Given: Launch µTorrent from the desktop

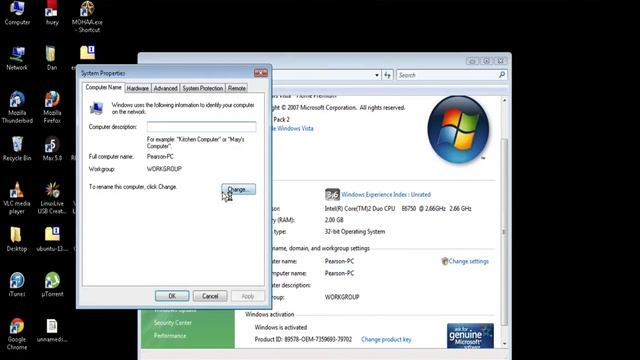Looking at the screenshot, I should pyautogui.click(x=52, y=284).
